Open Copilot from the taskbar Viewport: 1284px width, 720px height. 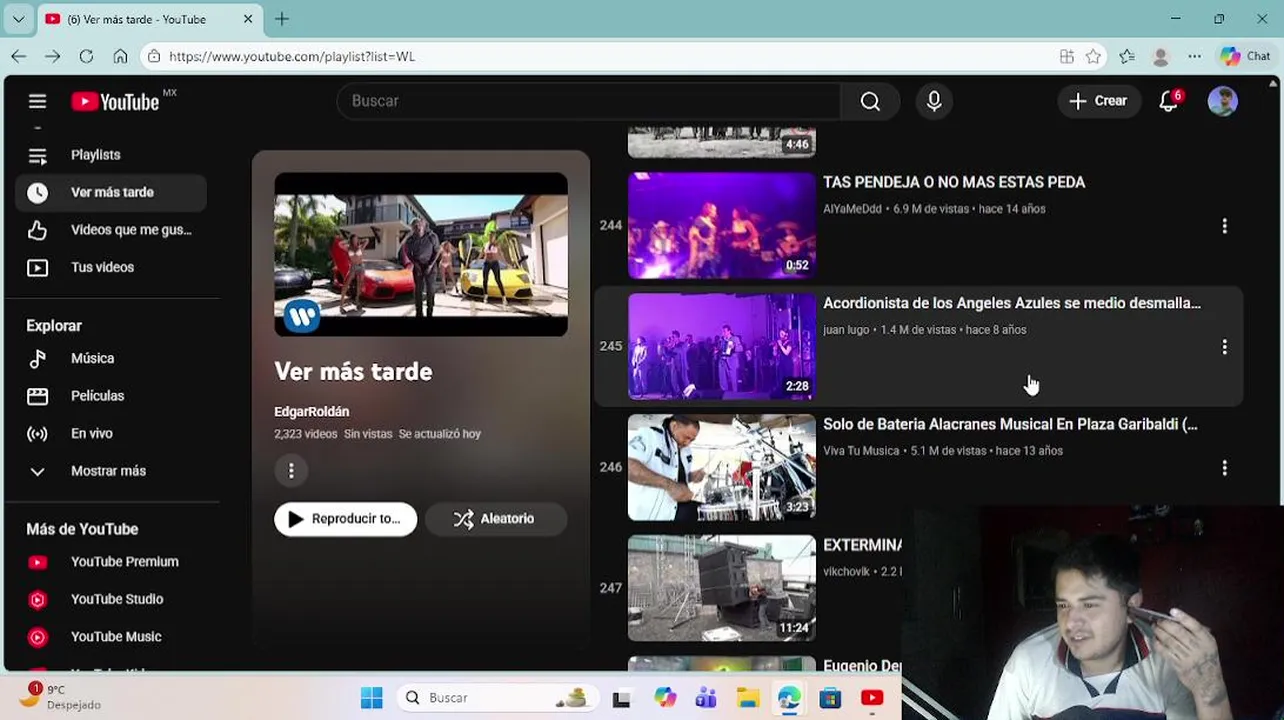click(x=664, y=698)
